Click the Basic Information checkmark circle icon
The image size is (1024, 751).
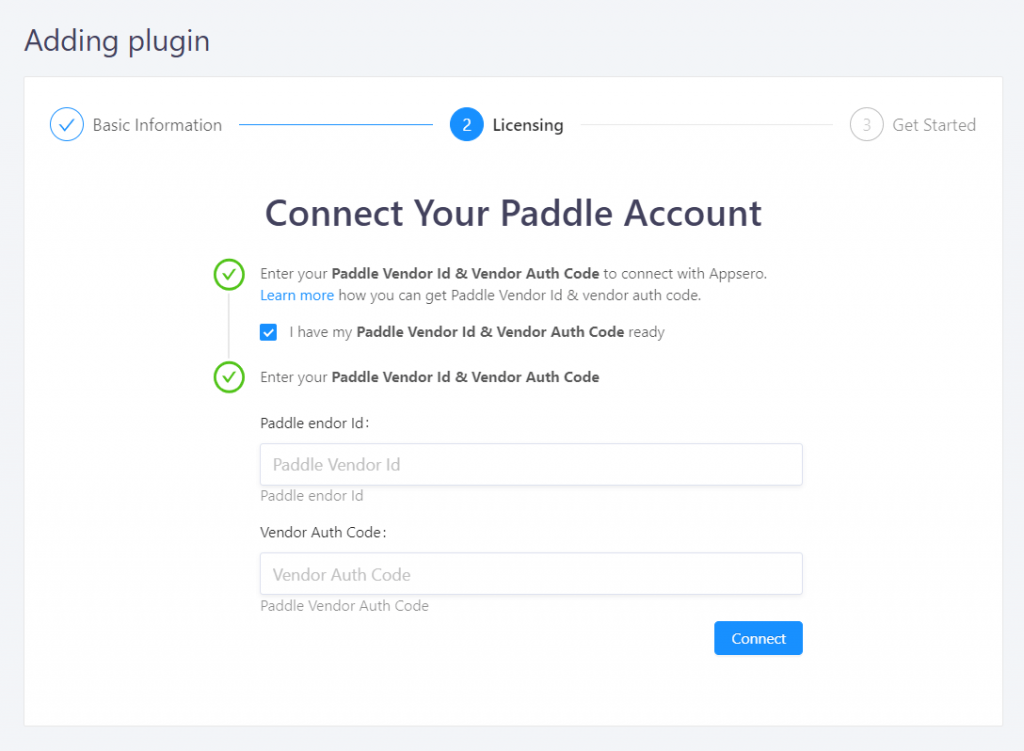tap(67, 124)
